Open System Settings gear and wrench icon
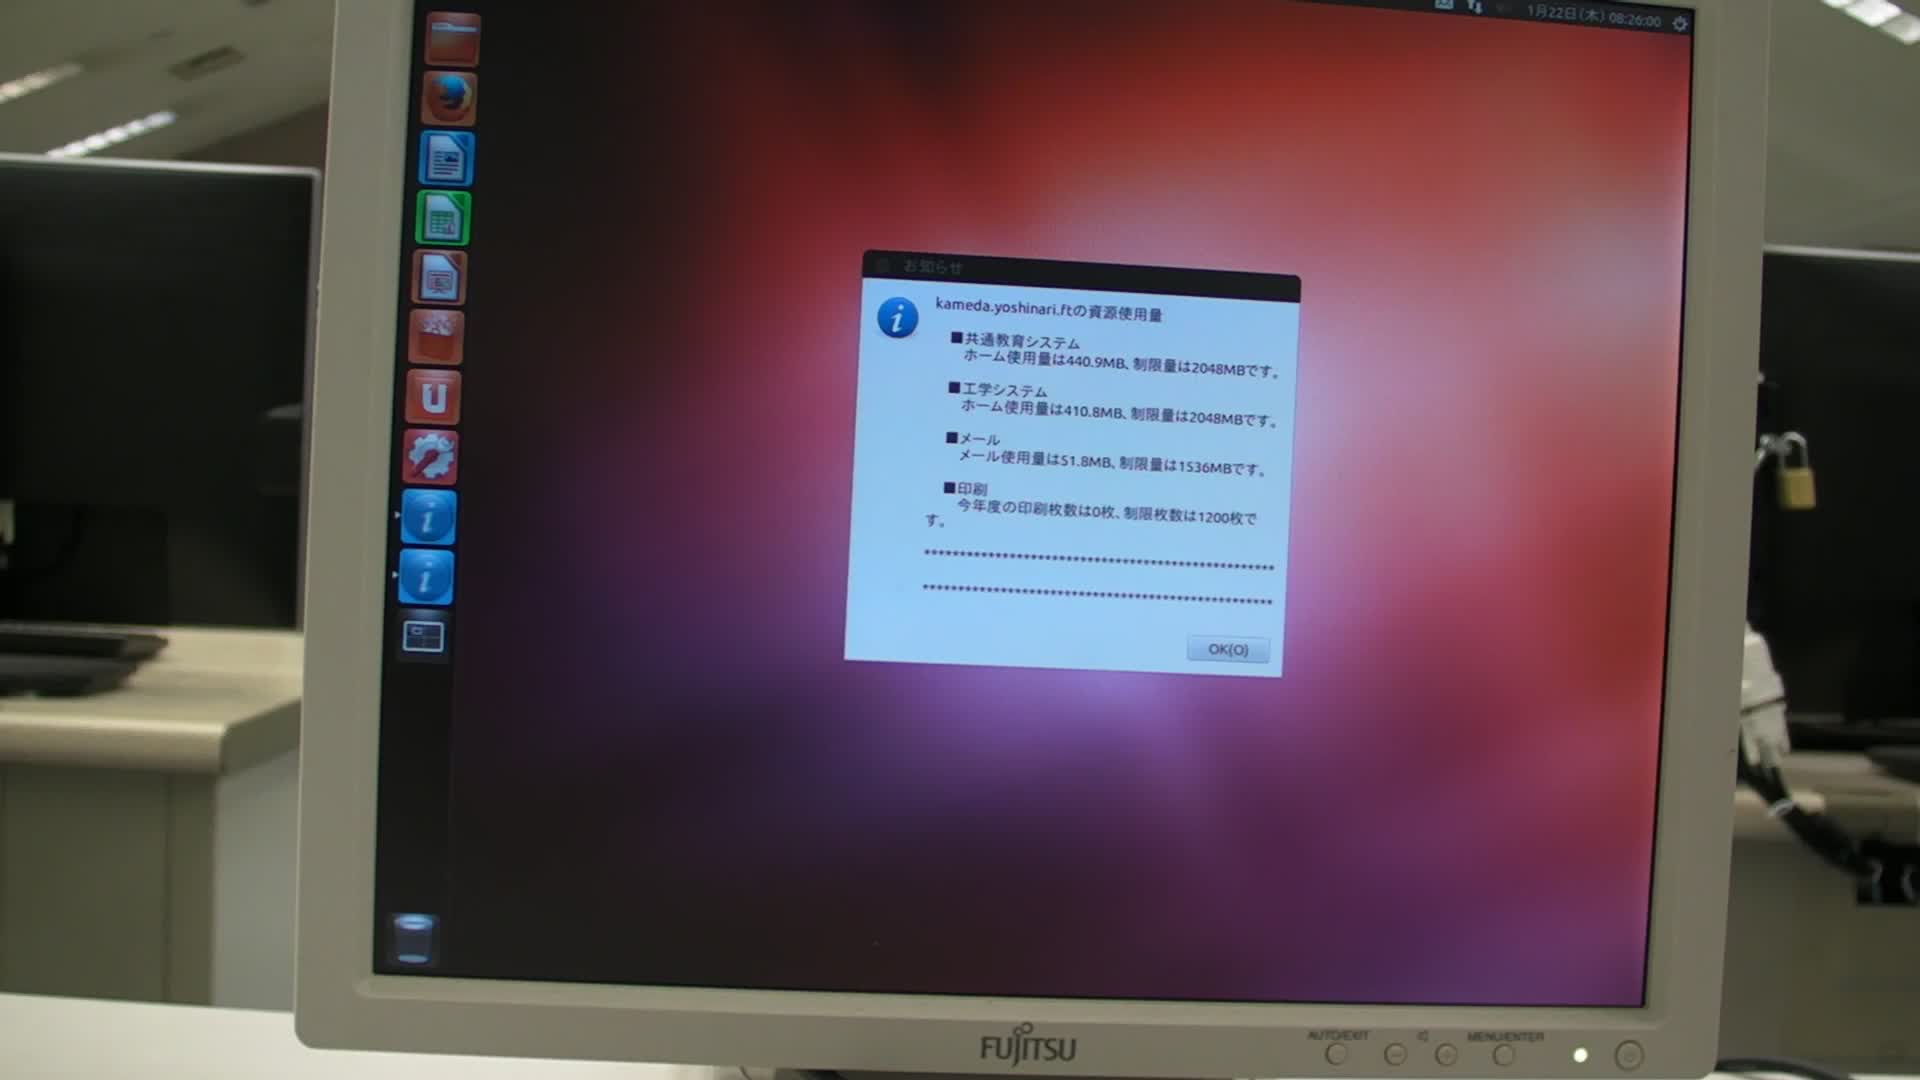The width and height of the screenshot is (1920, 1080). click(x=430, y=457)
